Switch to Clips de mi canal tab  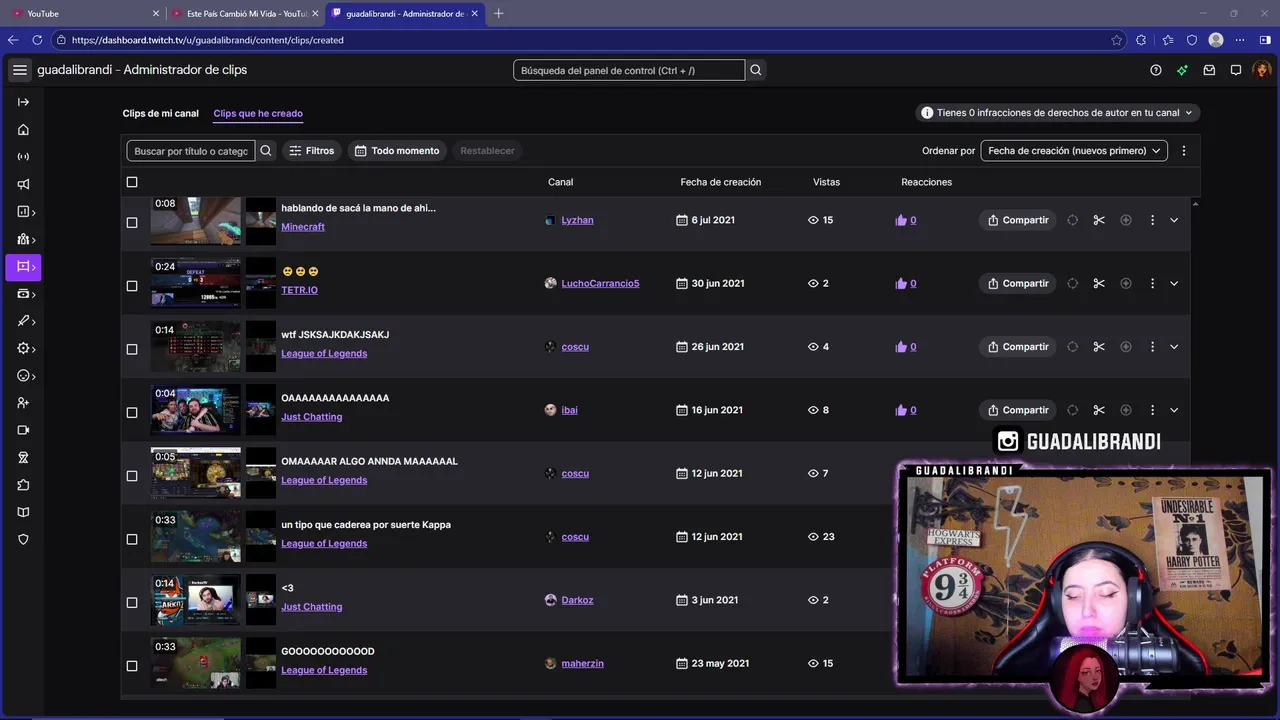point(161,113)
